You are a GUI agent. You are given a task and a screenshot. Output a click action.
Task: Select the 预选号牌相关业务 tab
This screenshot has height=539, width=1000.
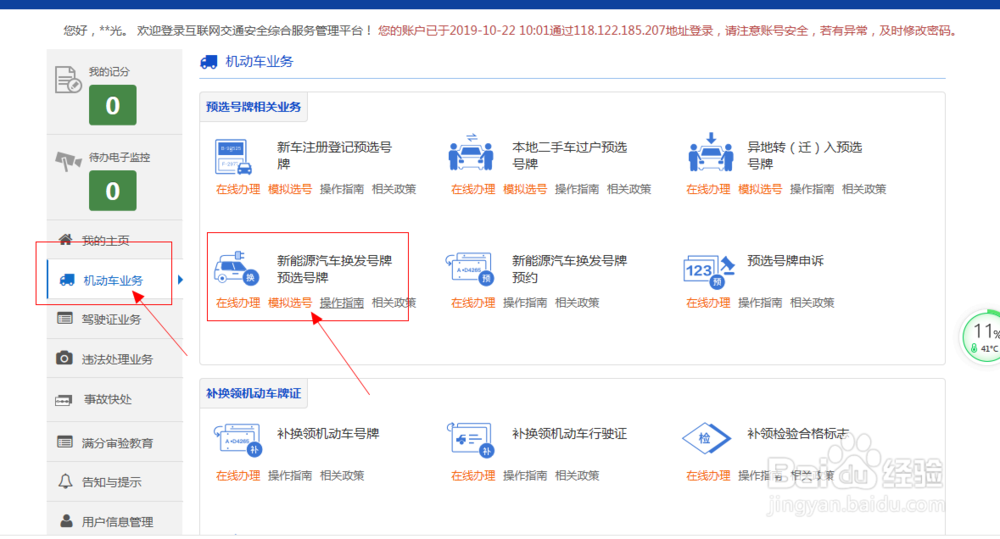coord(253,107)
